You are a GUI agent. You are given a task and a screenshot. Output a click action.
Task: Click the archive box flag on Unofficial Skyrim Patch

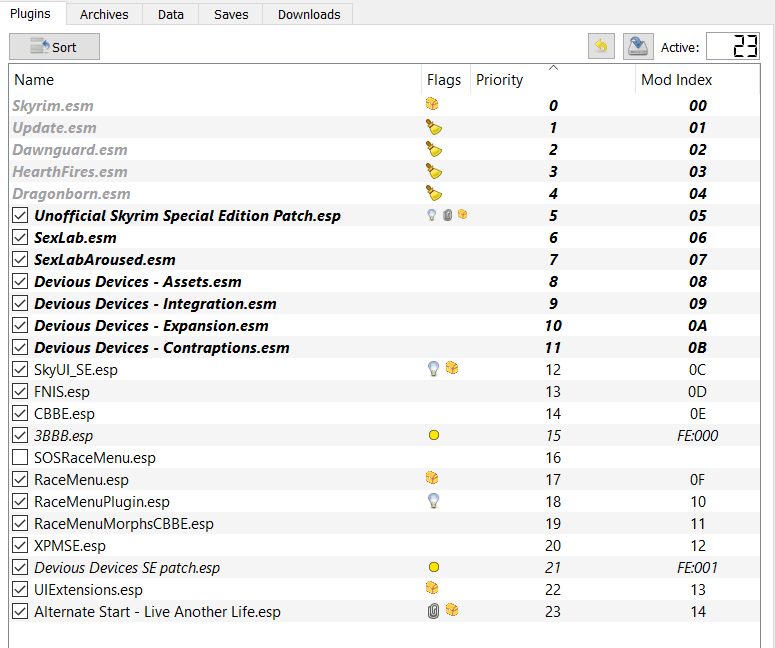pos(463,214)
